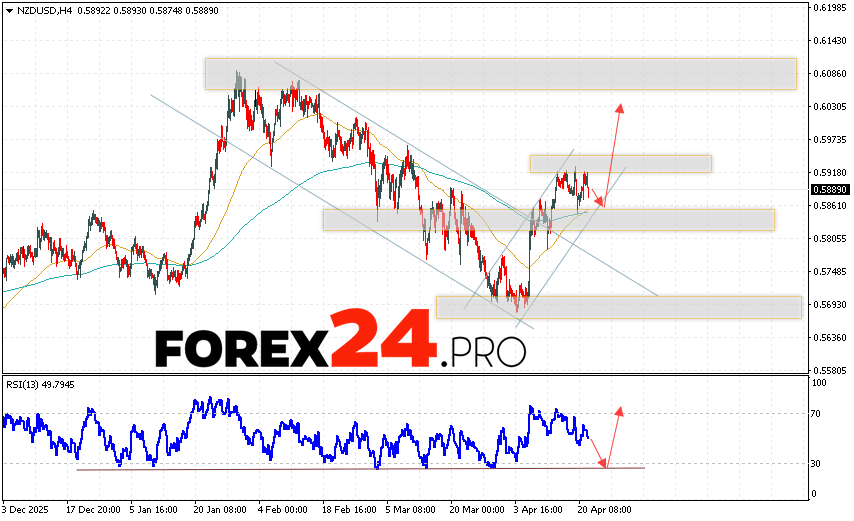Click the 0.61985 price axis label
This screenshot has height=521, width=854.
pos(830,8)
